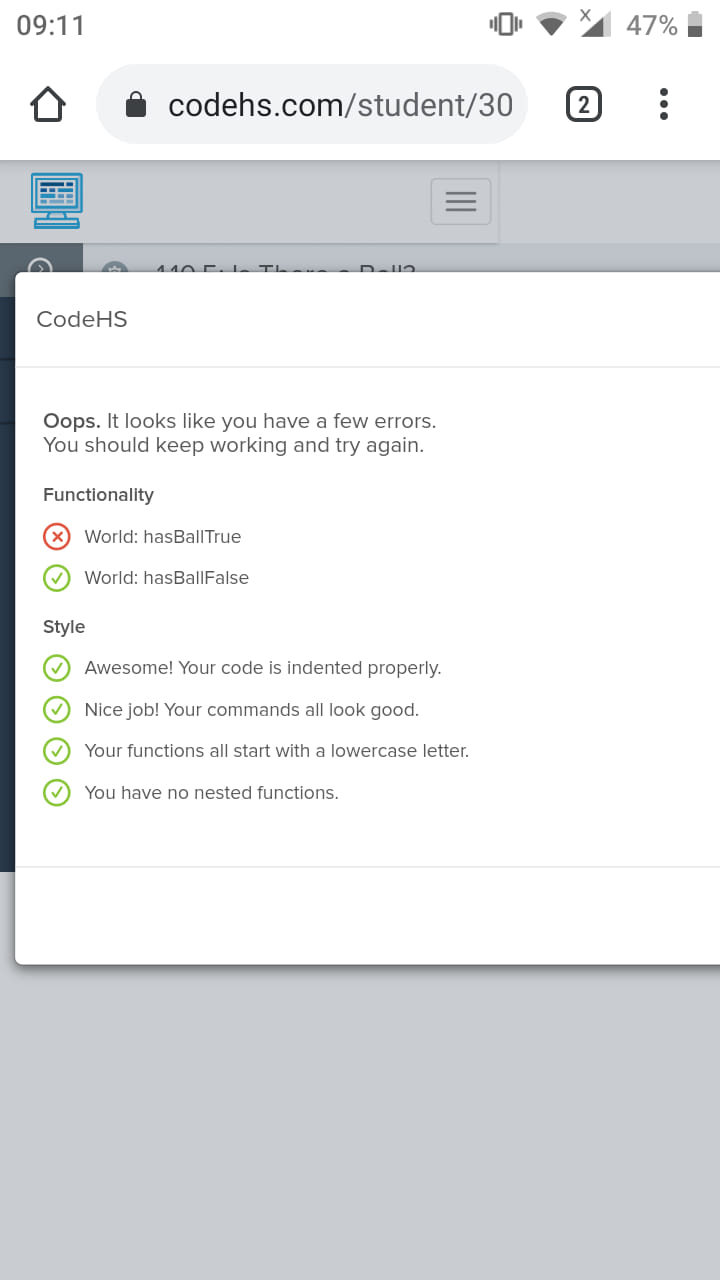Click the check icon for indented properly
The image size is (720, 1280).
tap(57, 668)
